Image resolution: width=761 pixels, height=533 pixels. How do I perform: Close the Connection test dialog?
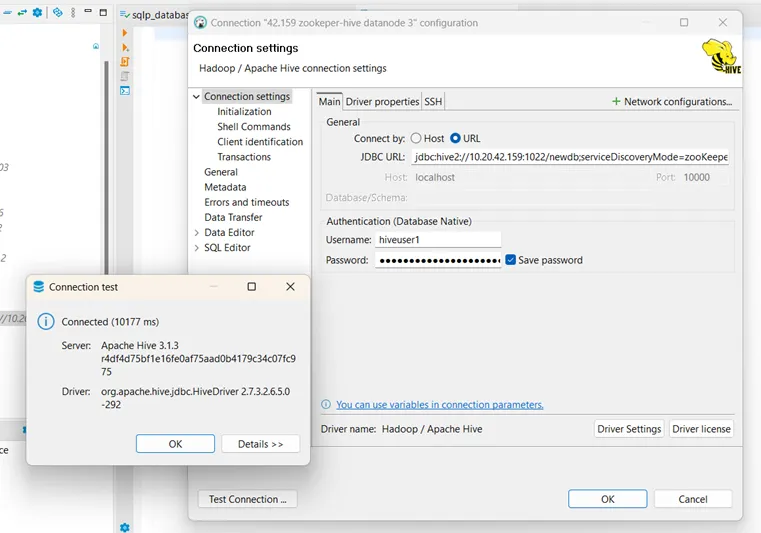tap(290, 286)
